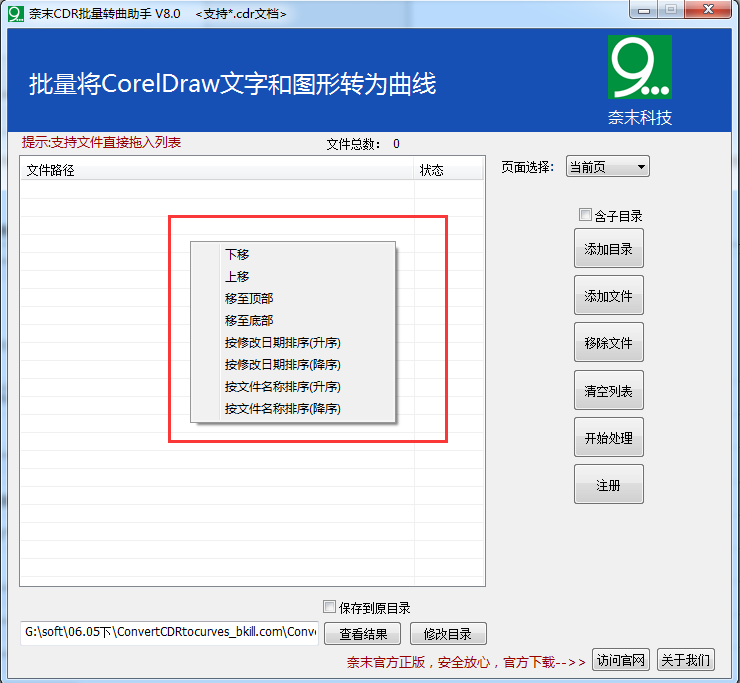Click the app icon in the title bar
Screen dimensions: 740x683
(x=16, y=14)
